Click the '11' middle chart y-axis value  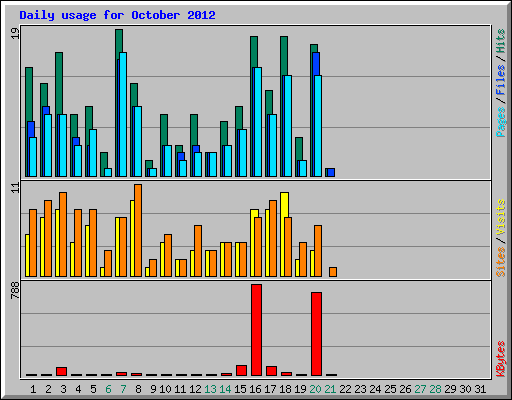15,188
